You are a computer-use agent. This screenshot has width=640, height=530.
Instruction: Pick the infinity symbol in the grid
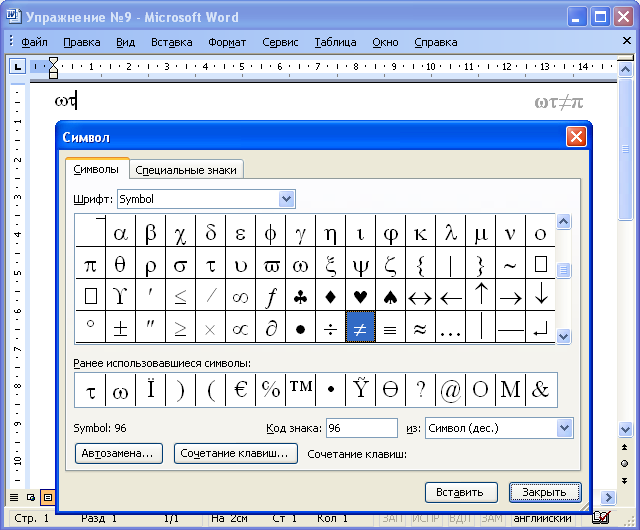coord(240,295)
